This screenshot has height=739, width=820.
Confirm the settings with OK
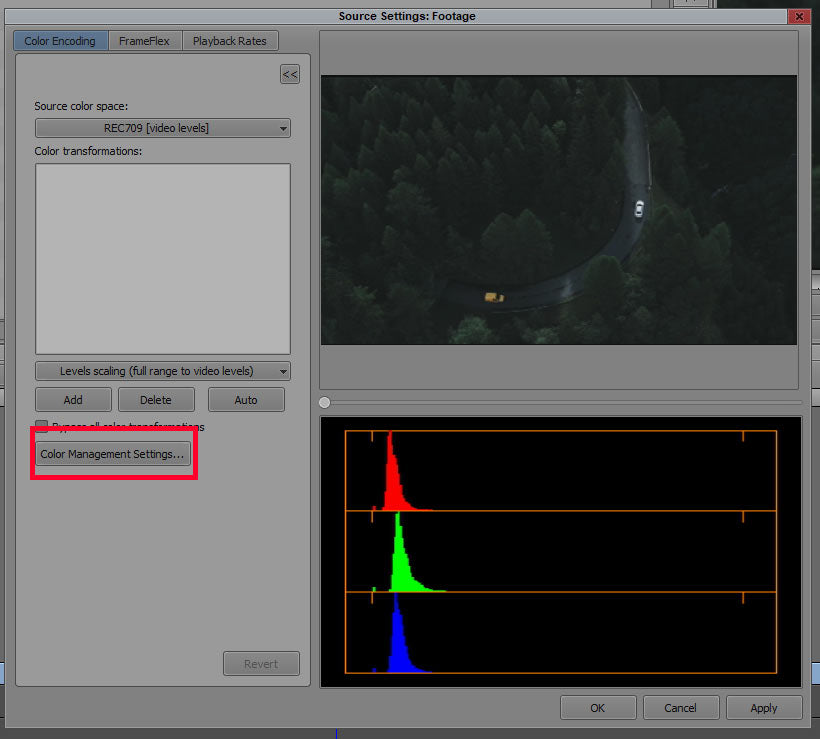pos(597,708)
